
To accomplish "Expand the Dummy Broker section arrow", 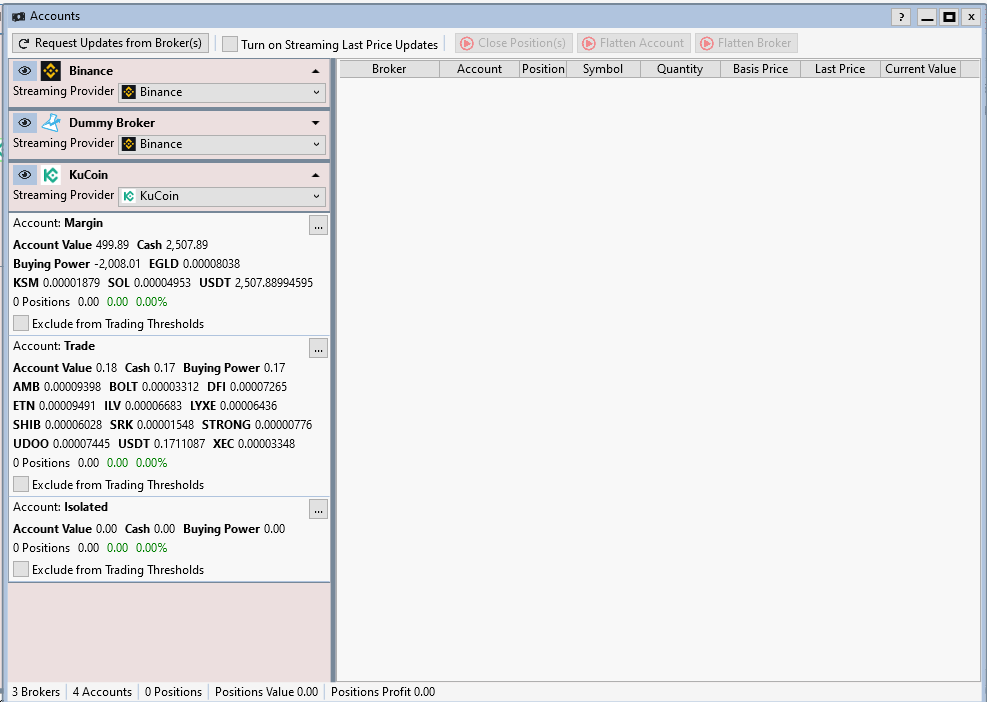I will click(316, 123).
